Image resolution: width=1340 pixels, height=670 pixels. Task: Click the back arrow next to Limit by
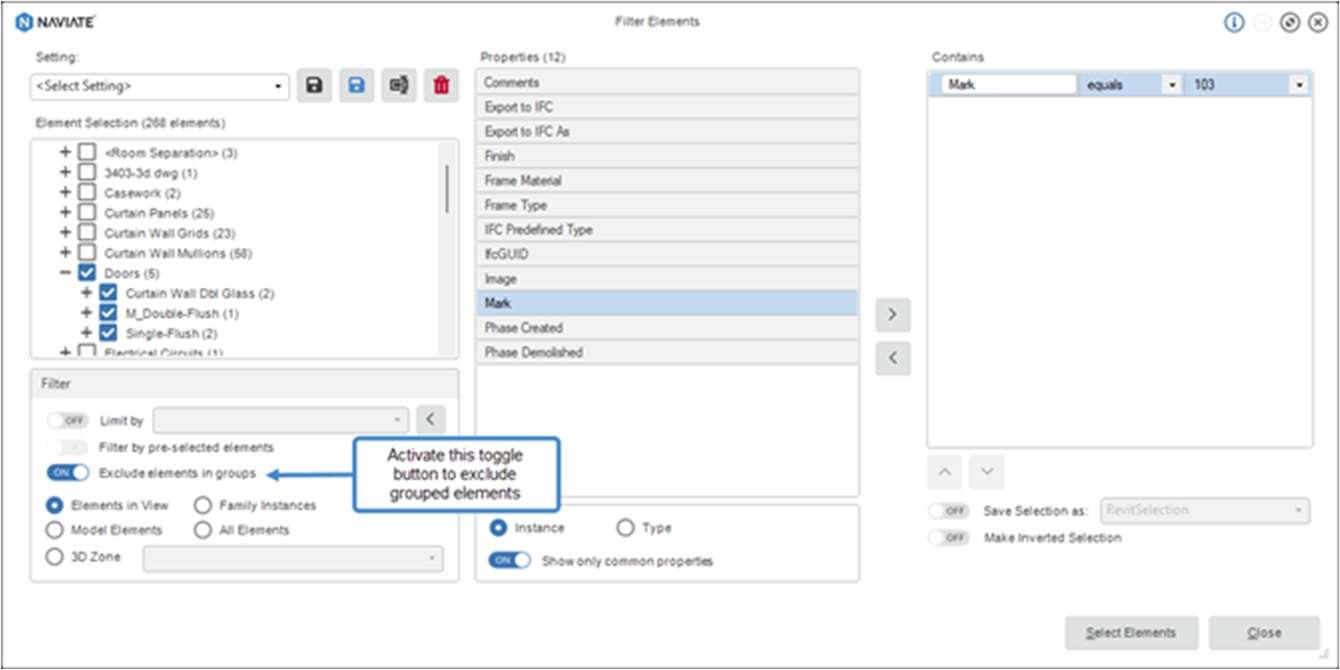point(430,420)
